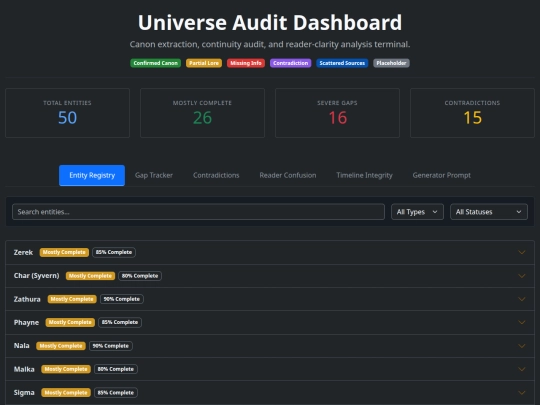This screenshot has height=405, width=540.
Task: Click the Phayne entity name
Action: point(26,323)
